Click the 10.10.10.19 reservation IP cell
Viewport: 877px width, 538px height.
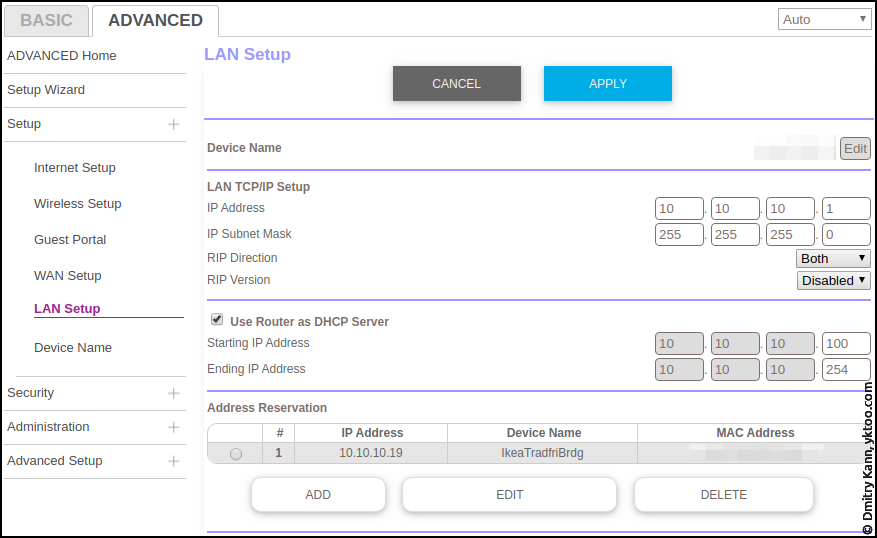371,453
